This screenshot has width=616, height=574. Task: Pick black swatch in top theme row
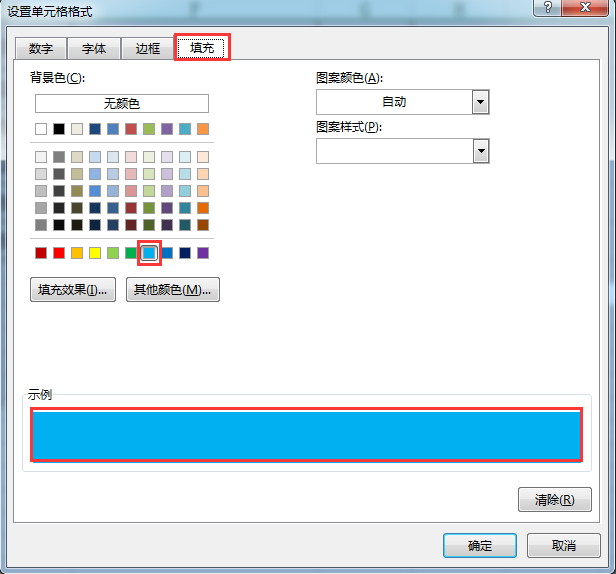[59, 129]
